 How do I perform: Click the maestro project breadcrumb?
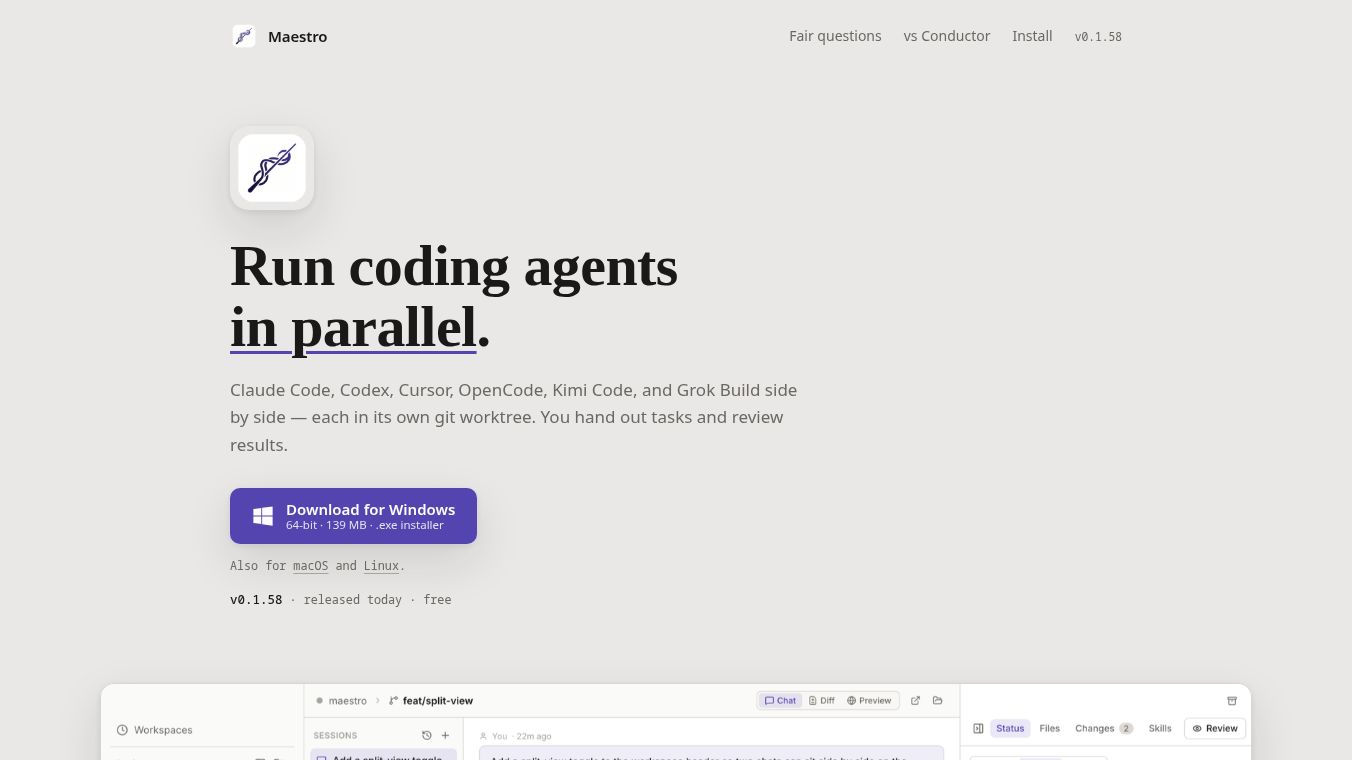click(x=347, y=701)
